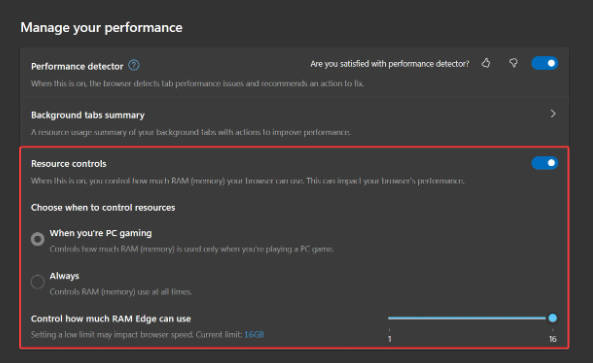Screen dimensions: 593x363
Task: Choose the Always radio button
Action: [37, 282]
